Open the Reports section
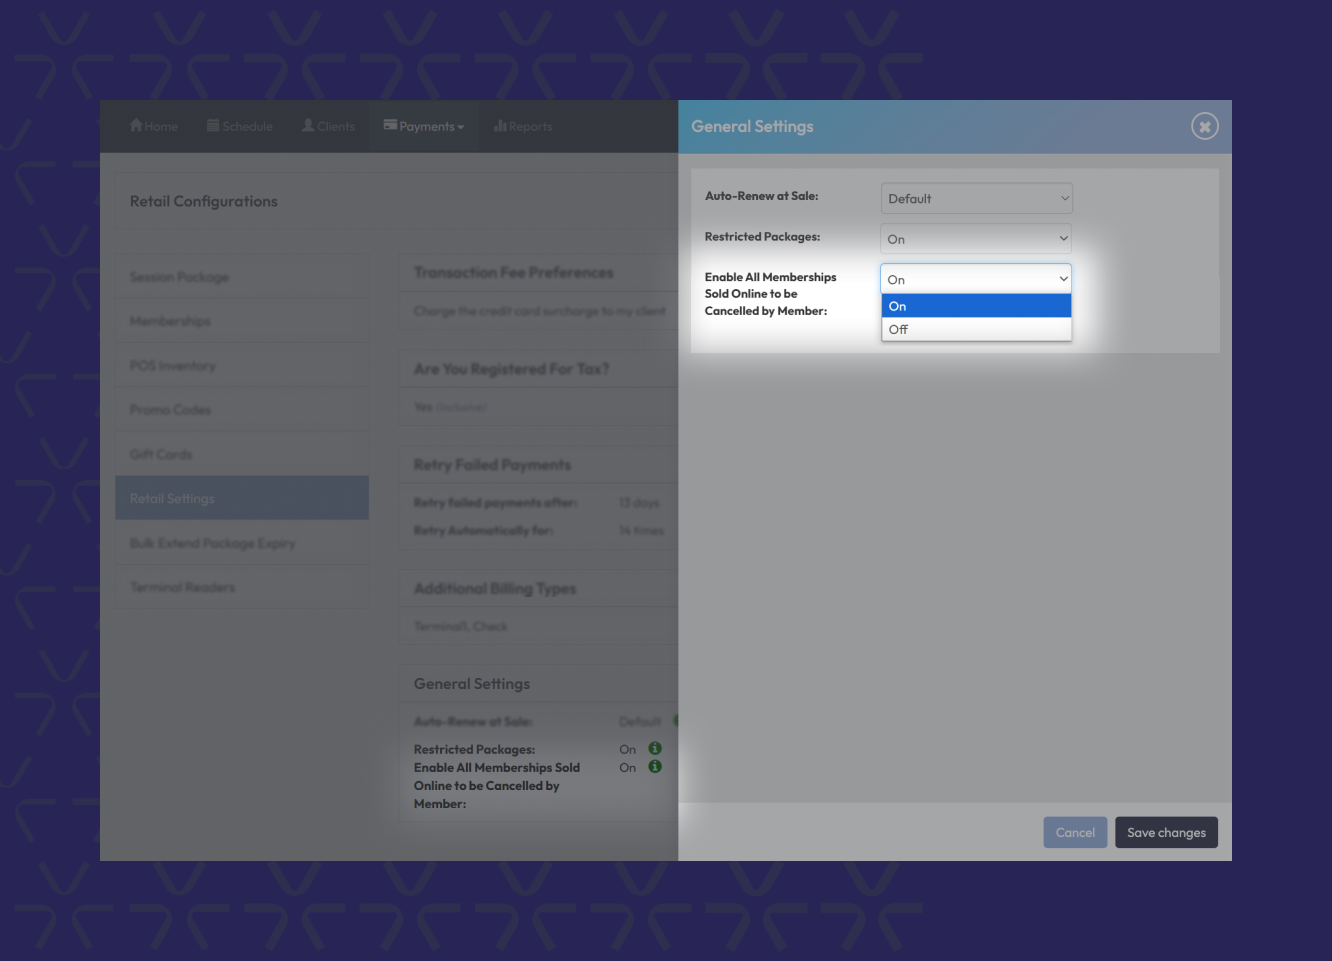 [523, 127]
